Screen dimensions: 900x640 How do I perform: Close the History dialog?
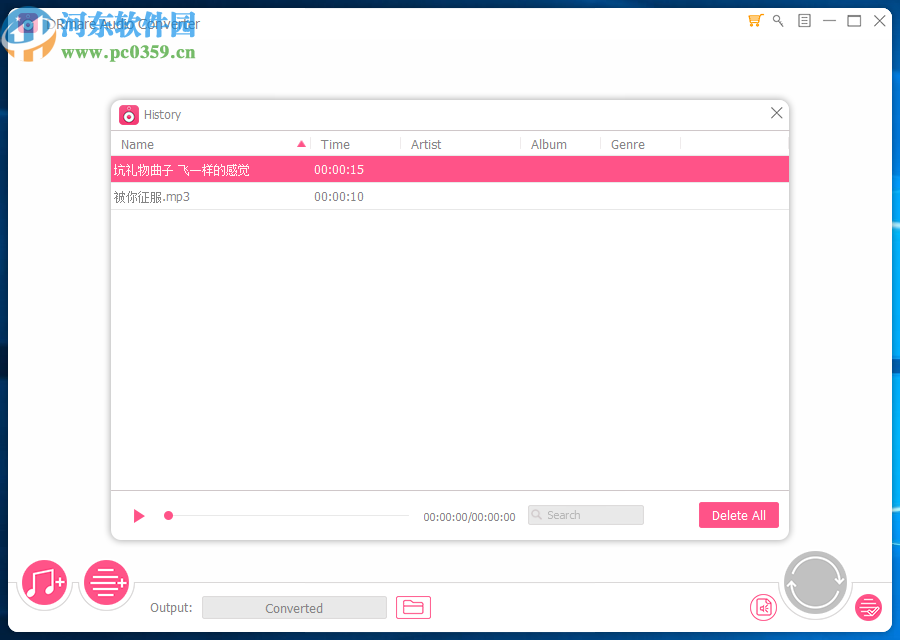(x=776, y=113)
